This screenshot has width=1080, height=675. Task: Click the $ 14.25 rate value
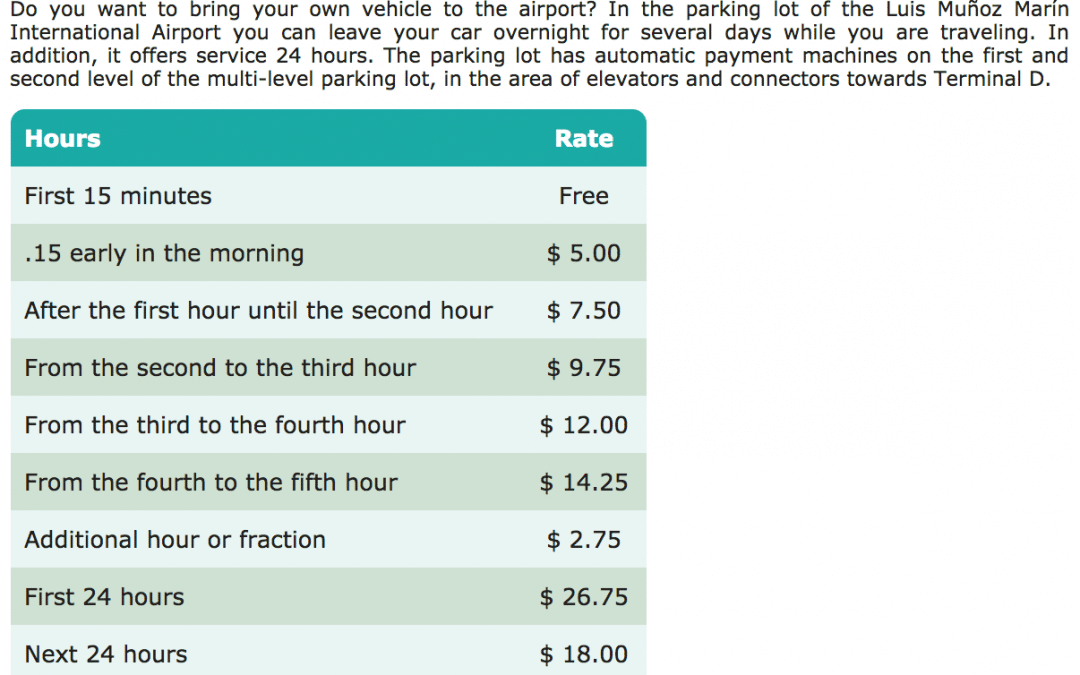[583, 481]
